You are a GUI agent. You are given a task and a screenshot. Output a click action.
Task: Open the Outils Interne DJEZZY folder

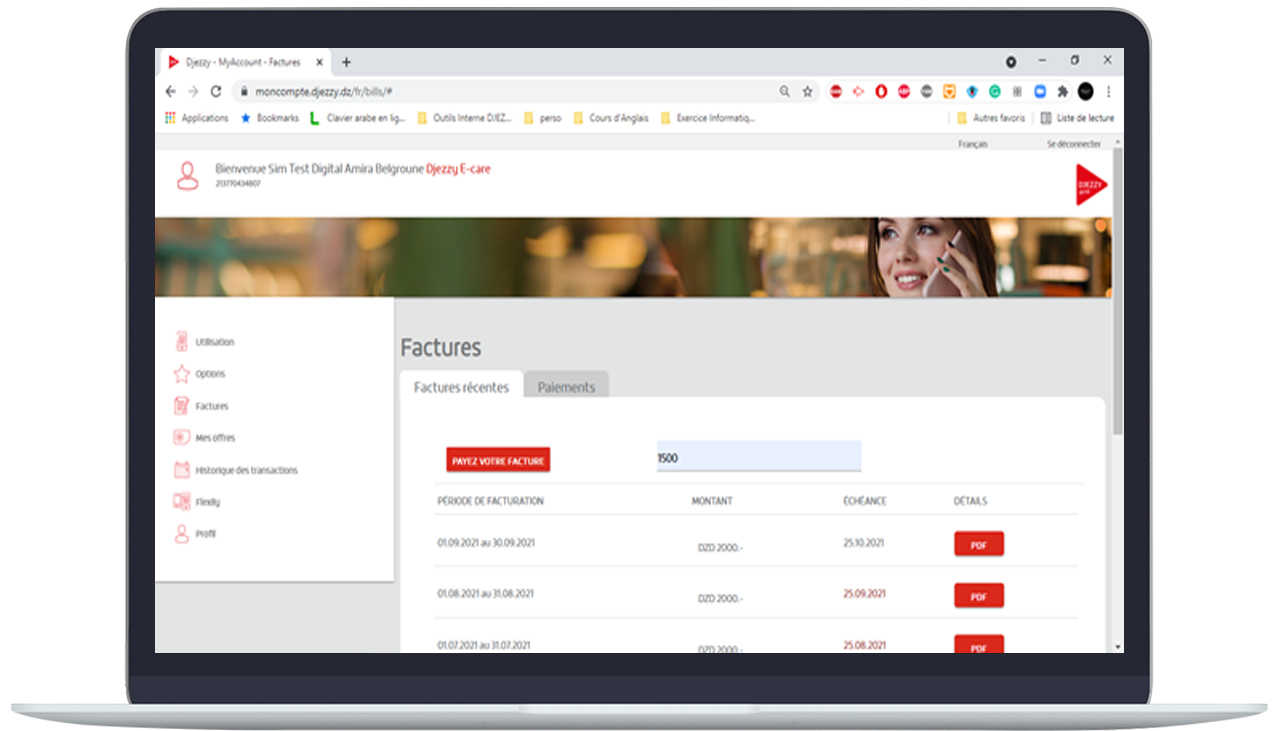click(x=465, y=118)
